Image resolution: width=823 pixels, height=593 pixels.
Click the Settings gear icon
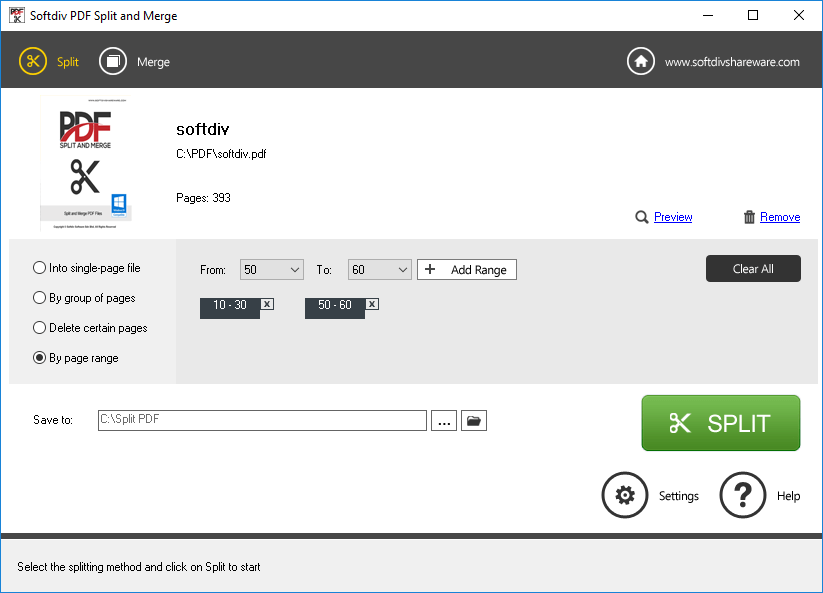625,495
